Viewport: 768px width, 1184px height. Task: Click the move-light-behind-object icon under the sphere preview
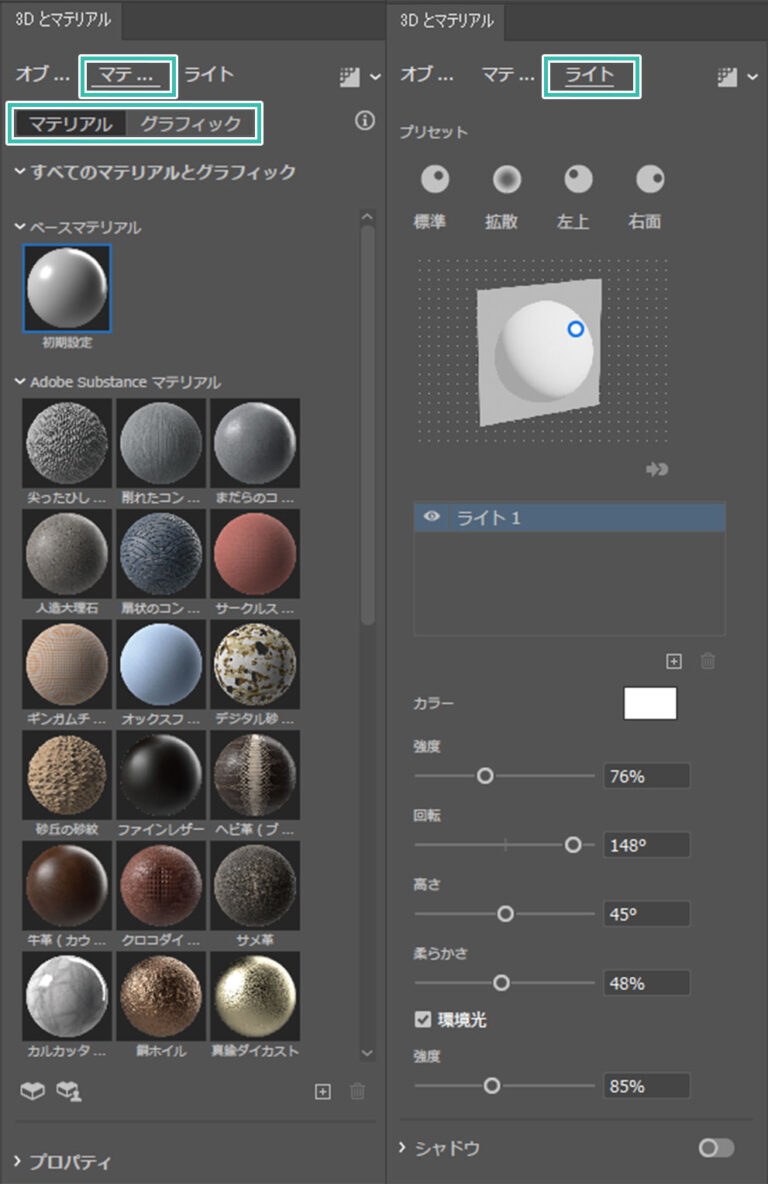[x=656, y=469]
